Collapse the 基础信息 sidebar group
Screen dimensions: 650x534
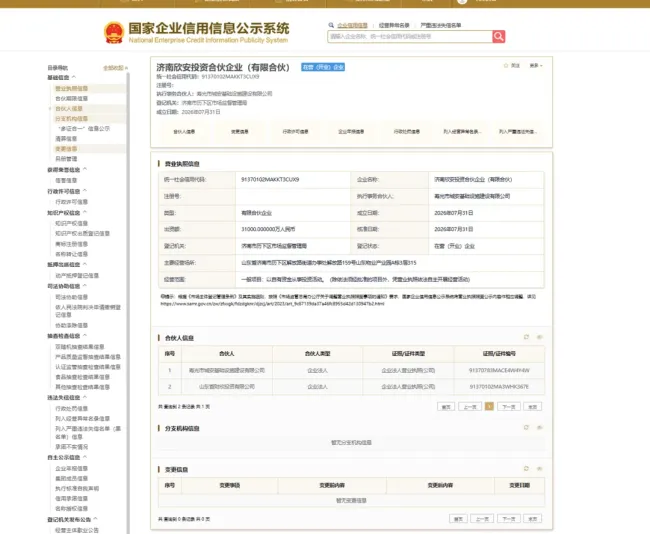[74, 78]
